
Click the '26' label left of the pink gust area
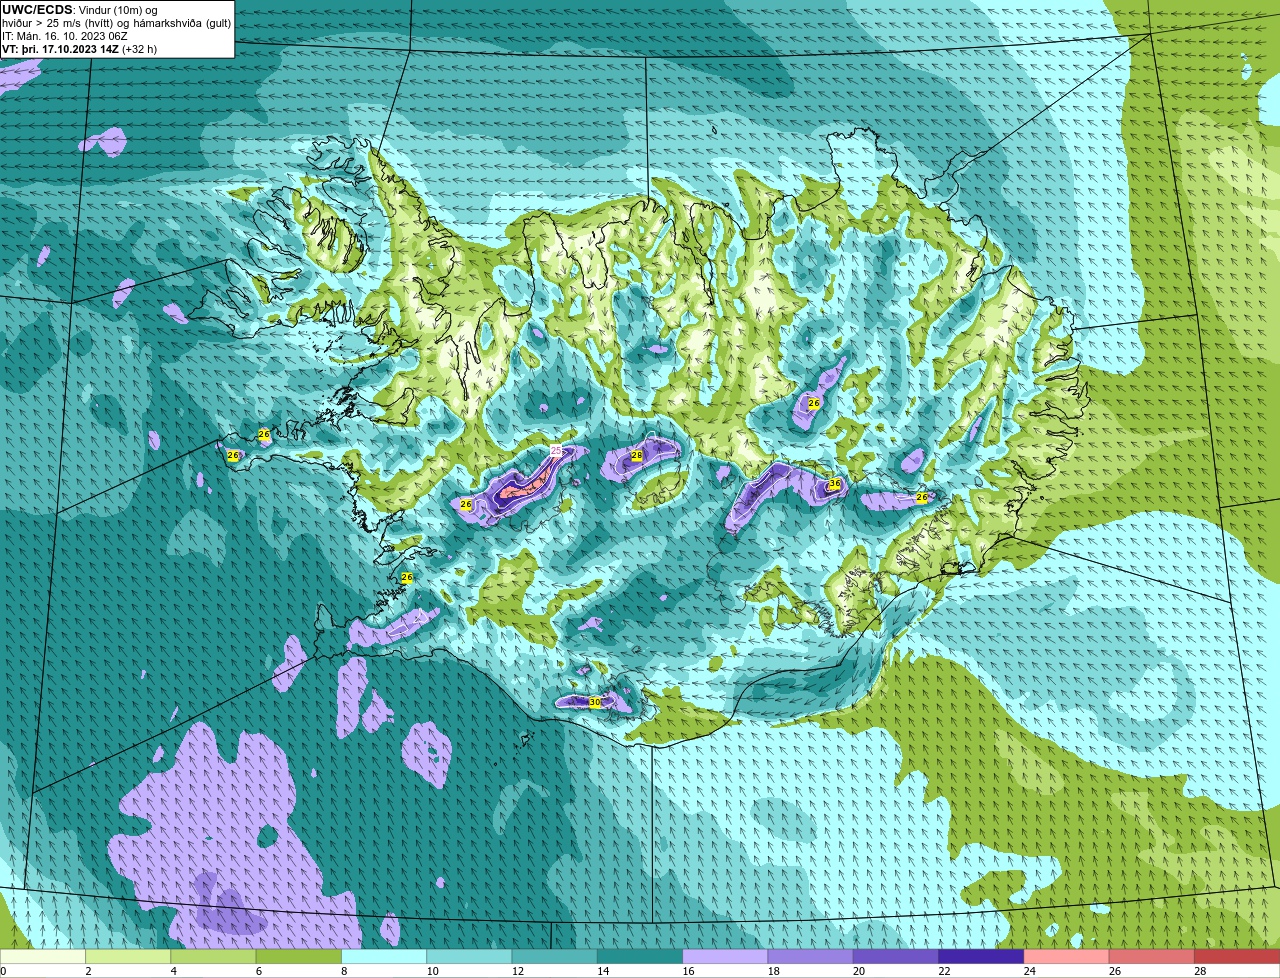pyautogui.click(x=466, y=505)
